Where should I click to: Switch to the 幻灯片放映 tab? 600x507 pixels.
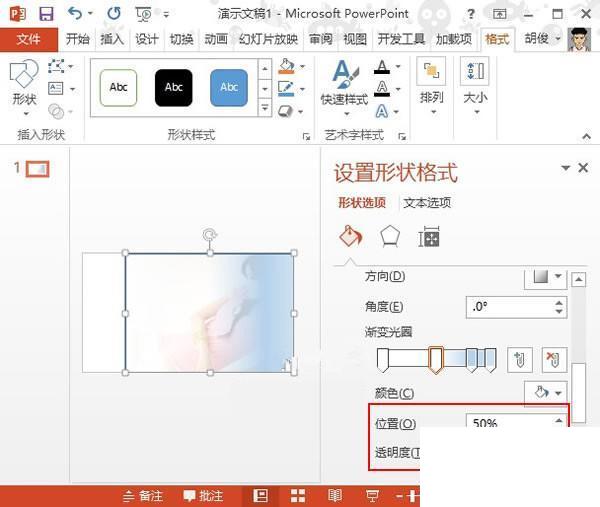click(268, 39)
